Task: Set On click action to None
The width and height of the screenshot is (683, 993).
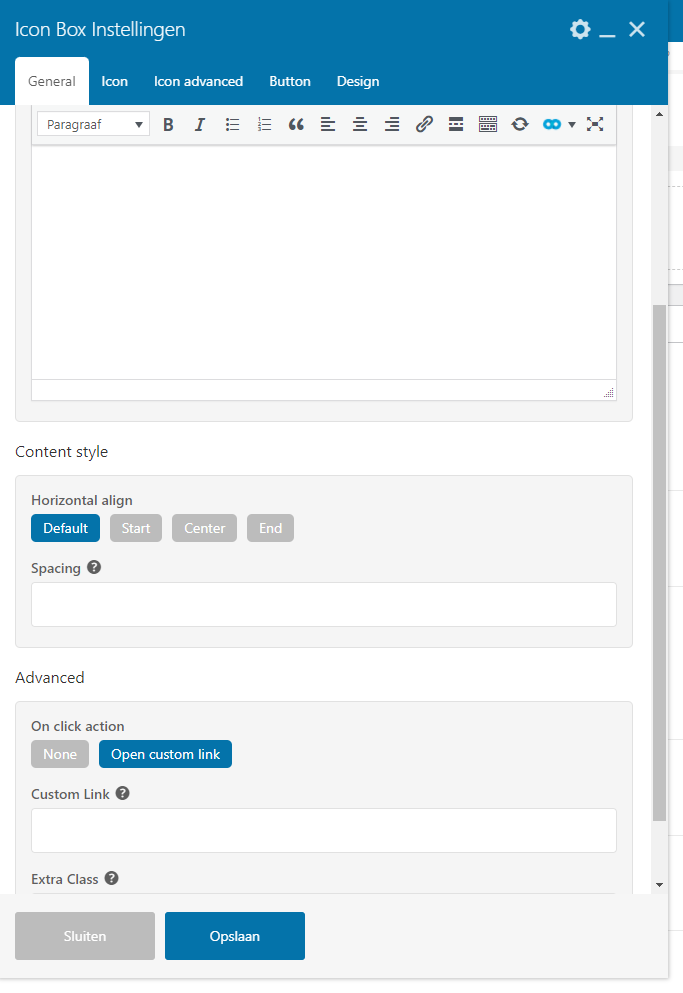Action: 60,754
